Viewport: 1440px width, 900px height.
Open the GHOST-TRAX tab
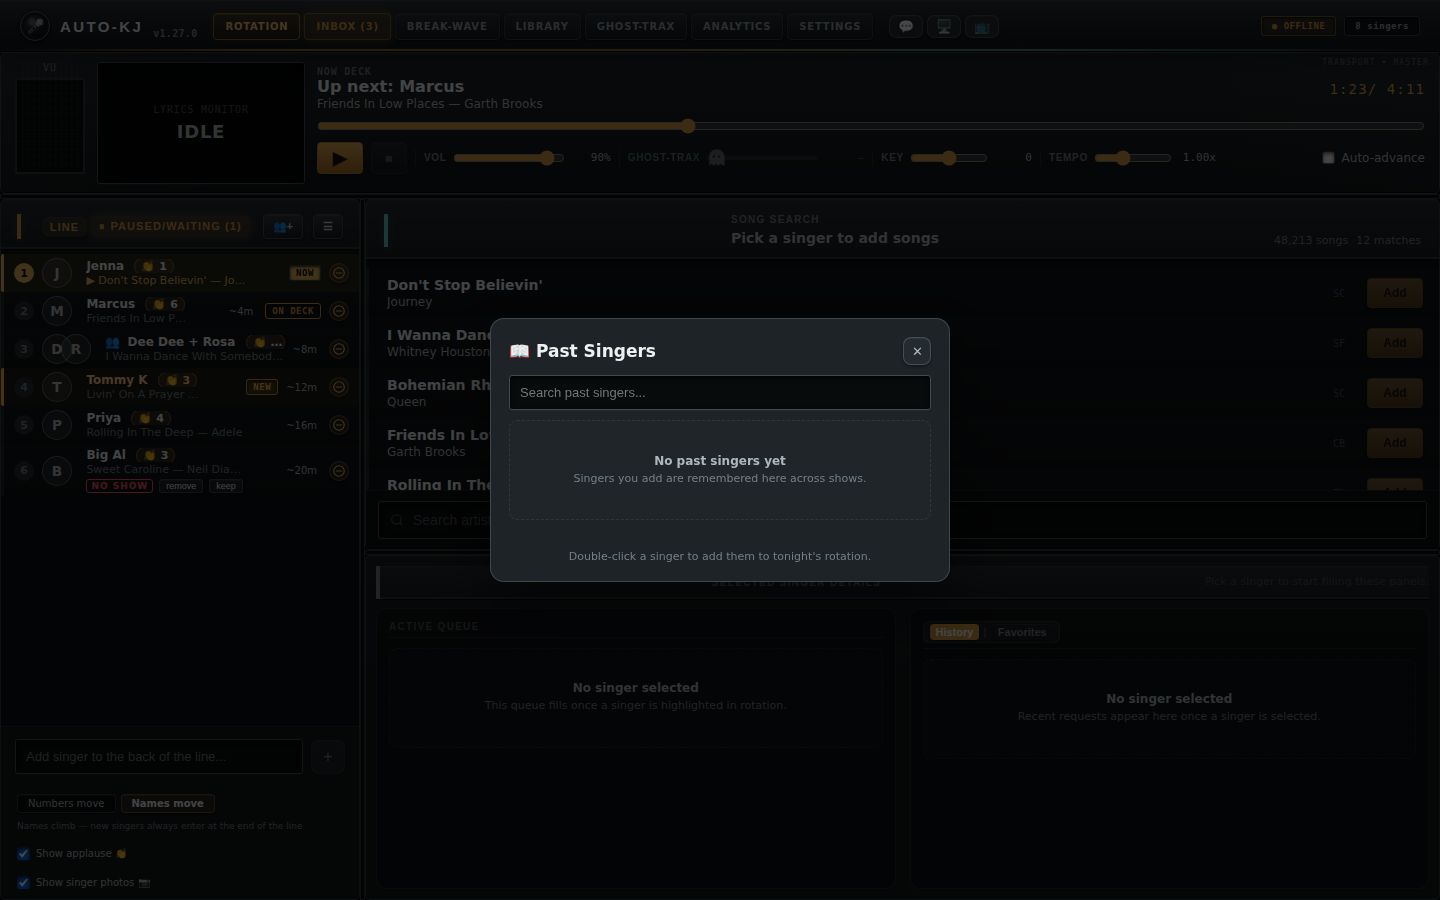coord(636,26)
